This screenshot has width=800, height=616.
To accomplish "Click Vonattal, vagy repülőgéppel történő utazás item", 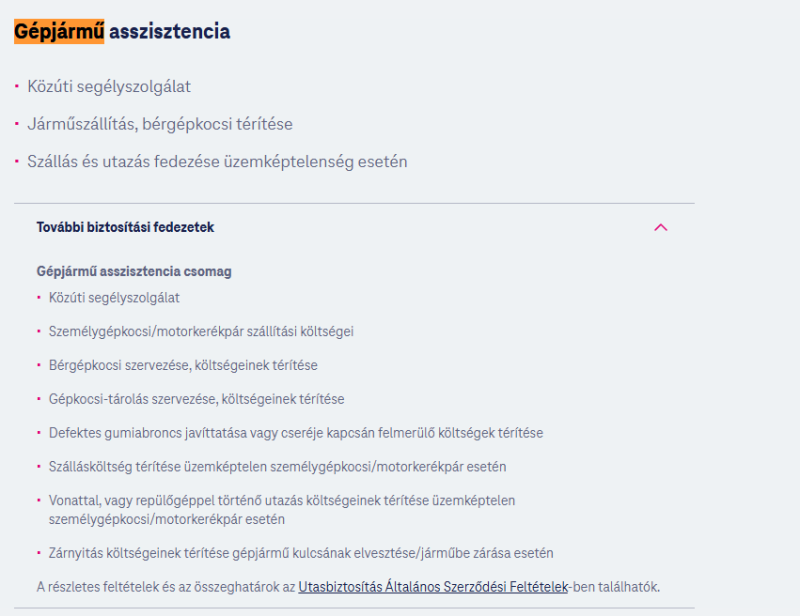I will point(282,510).
